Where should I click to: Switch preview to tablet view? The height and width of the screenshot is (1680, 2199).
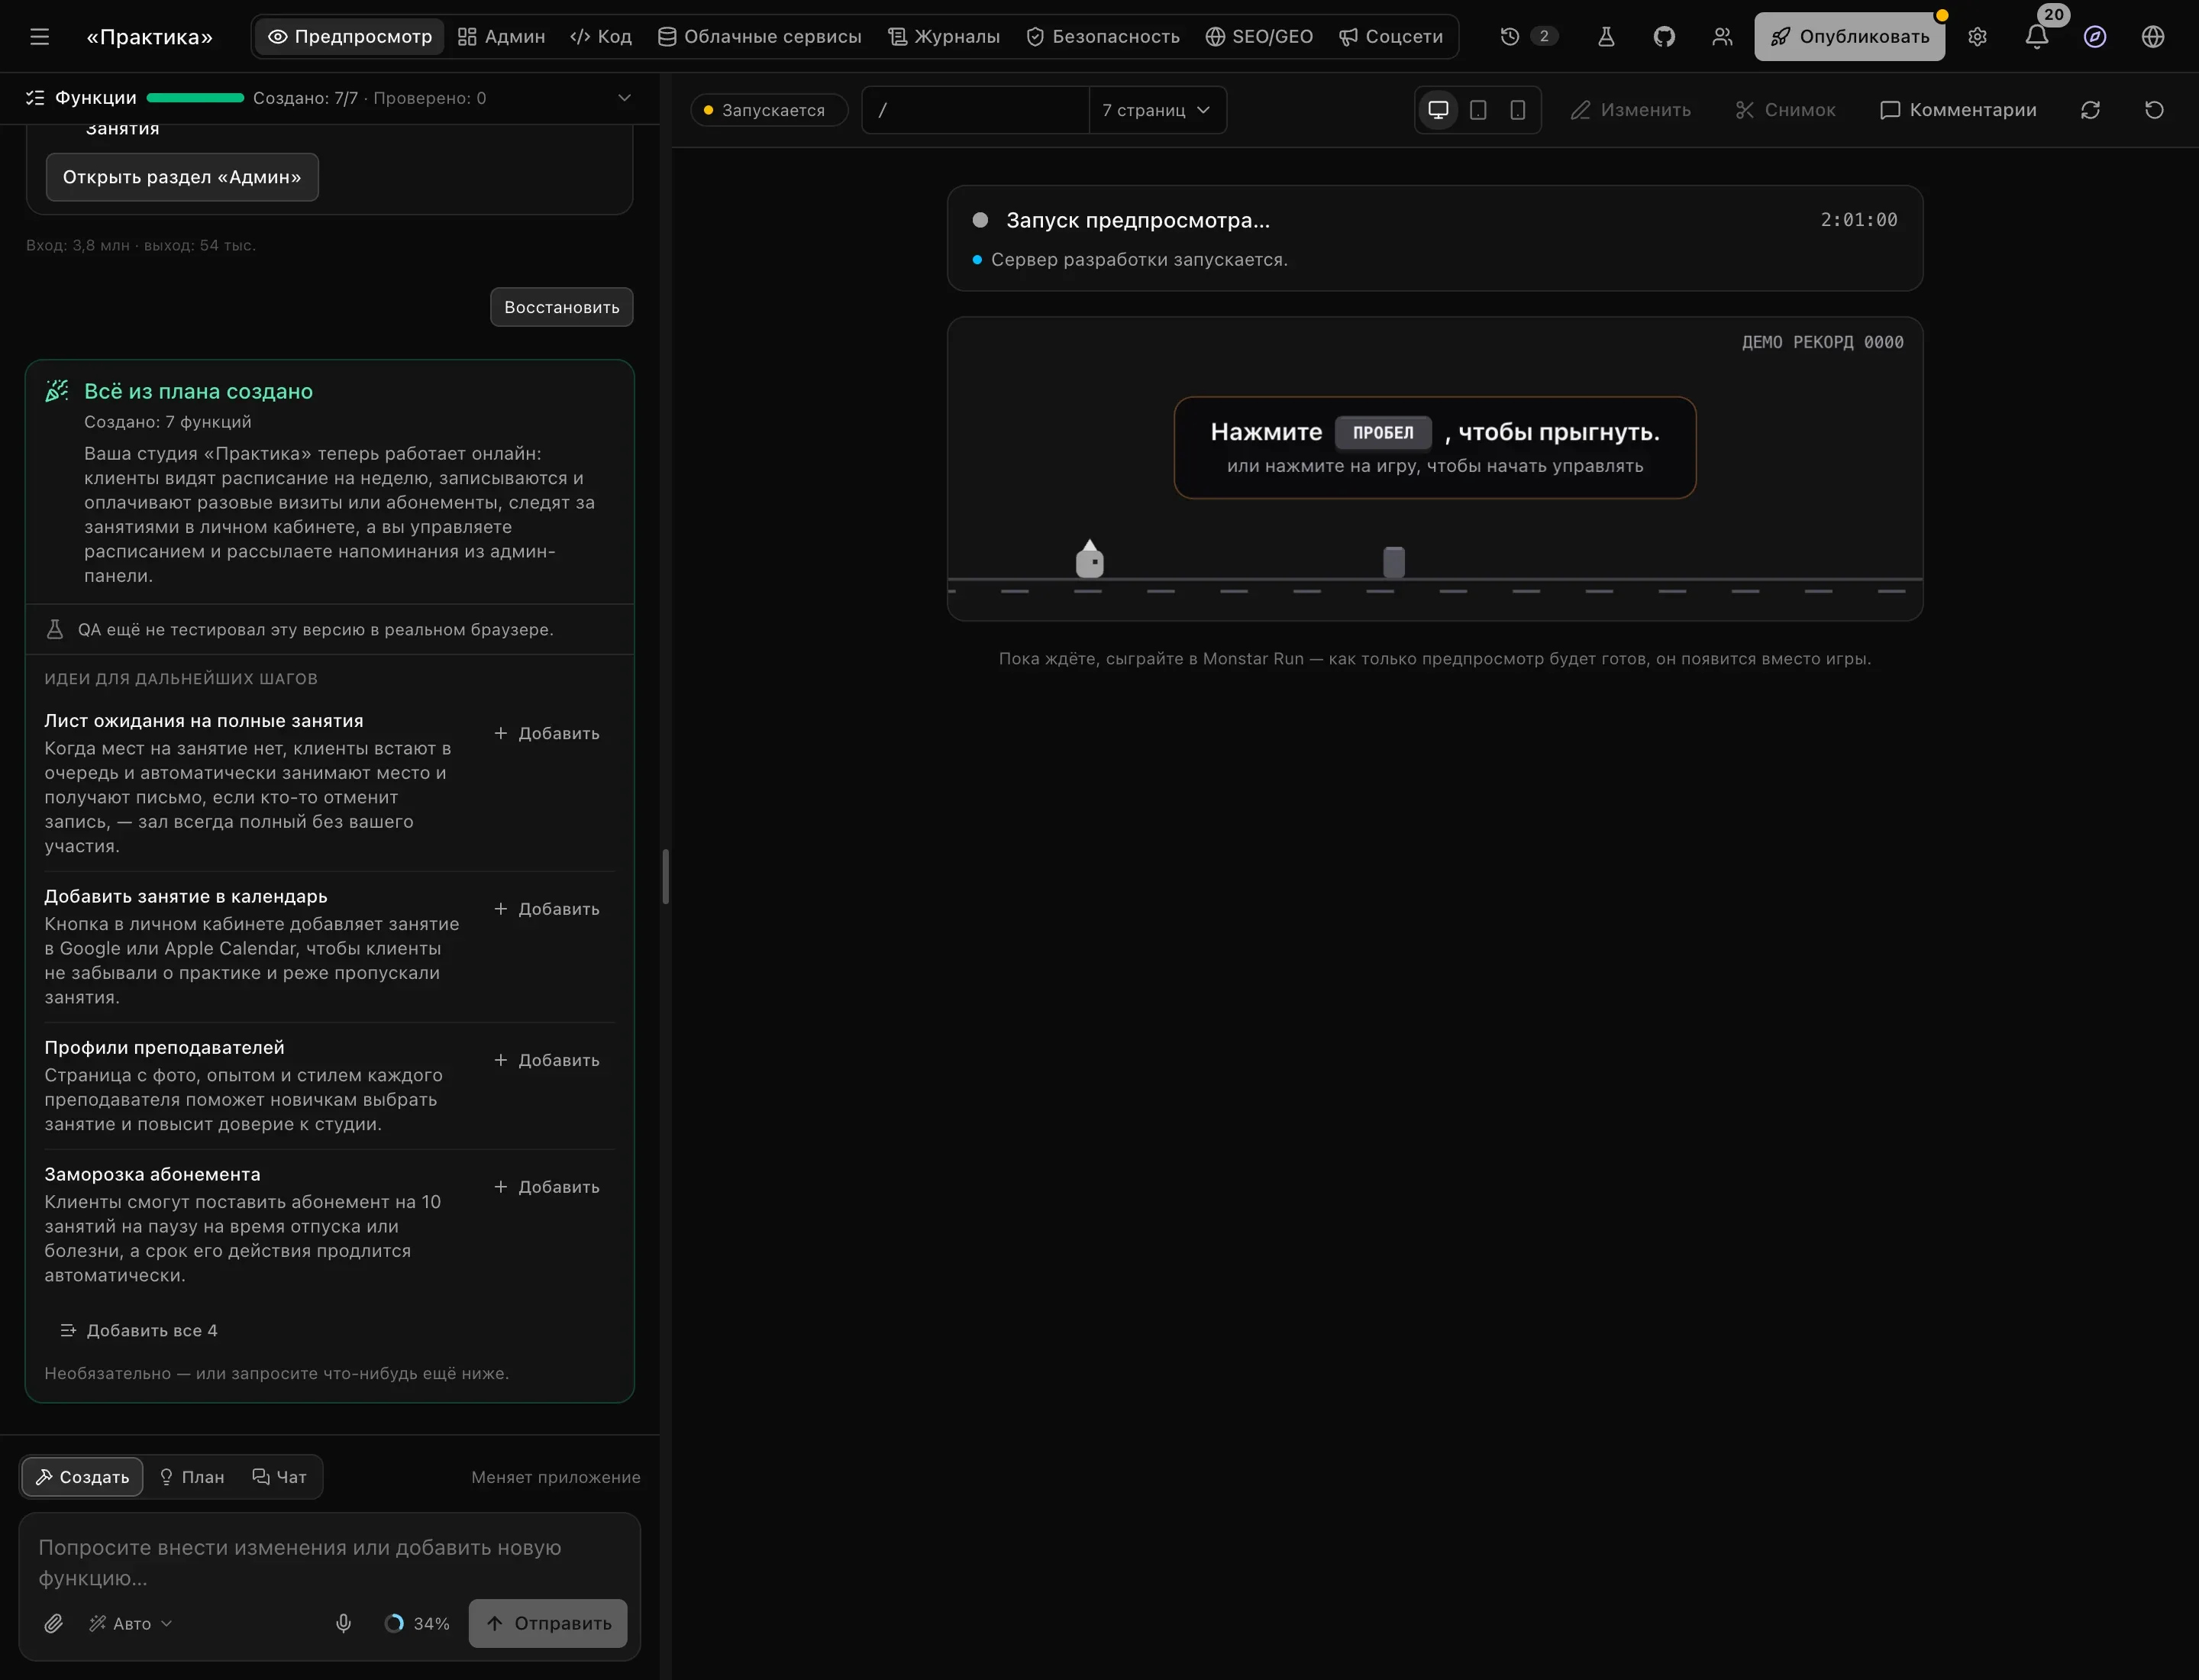tap(1478, 110)
